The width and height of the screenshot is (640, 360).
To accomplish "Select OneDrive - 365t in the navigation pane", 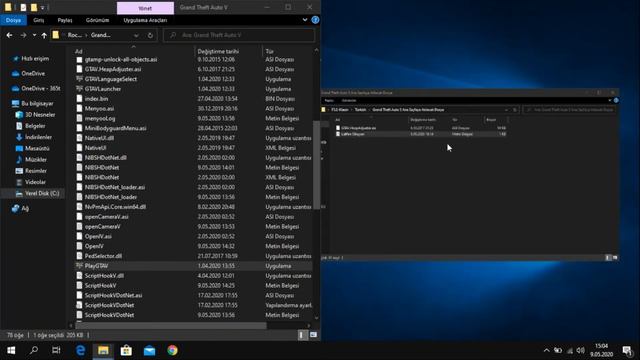I will (41, 88).
